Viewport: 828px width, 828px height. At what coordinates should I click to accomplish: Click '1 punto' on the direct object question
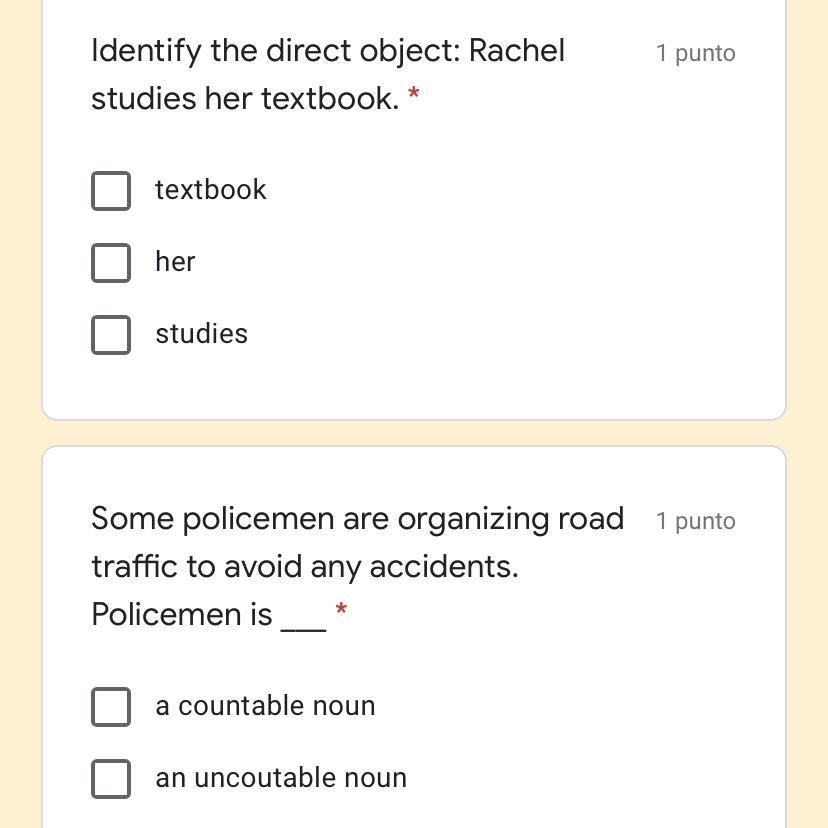point(696,53)
